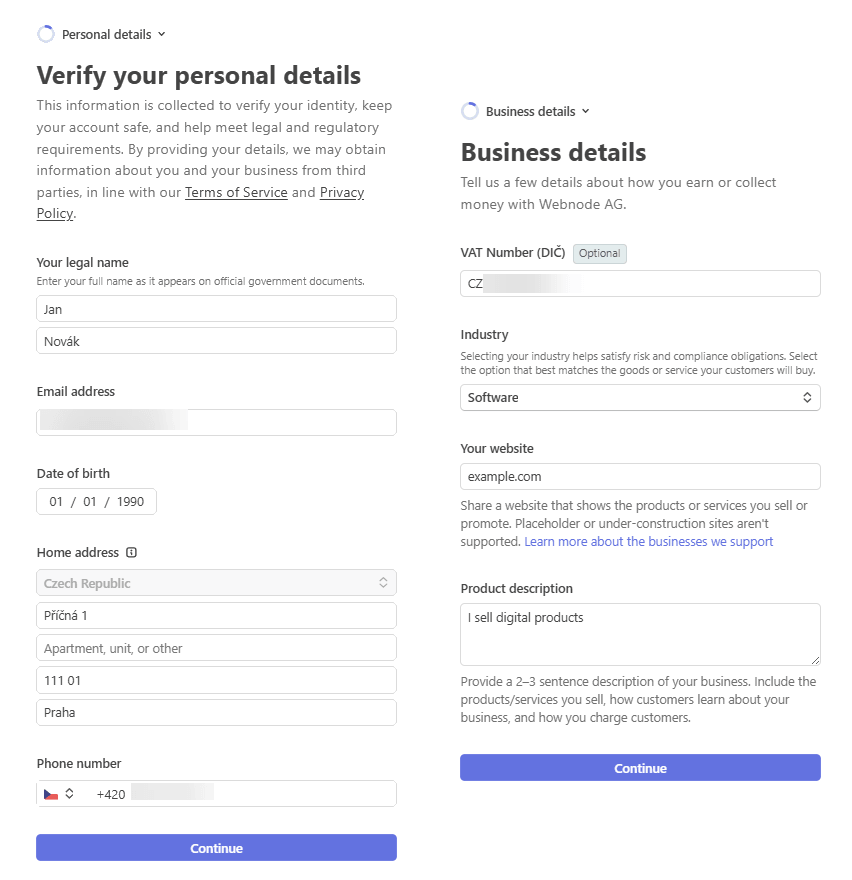Click Continue under the Phone number field
This screenshot has height=880, width=852.
(x=217, y=847)
